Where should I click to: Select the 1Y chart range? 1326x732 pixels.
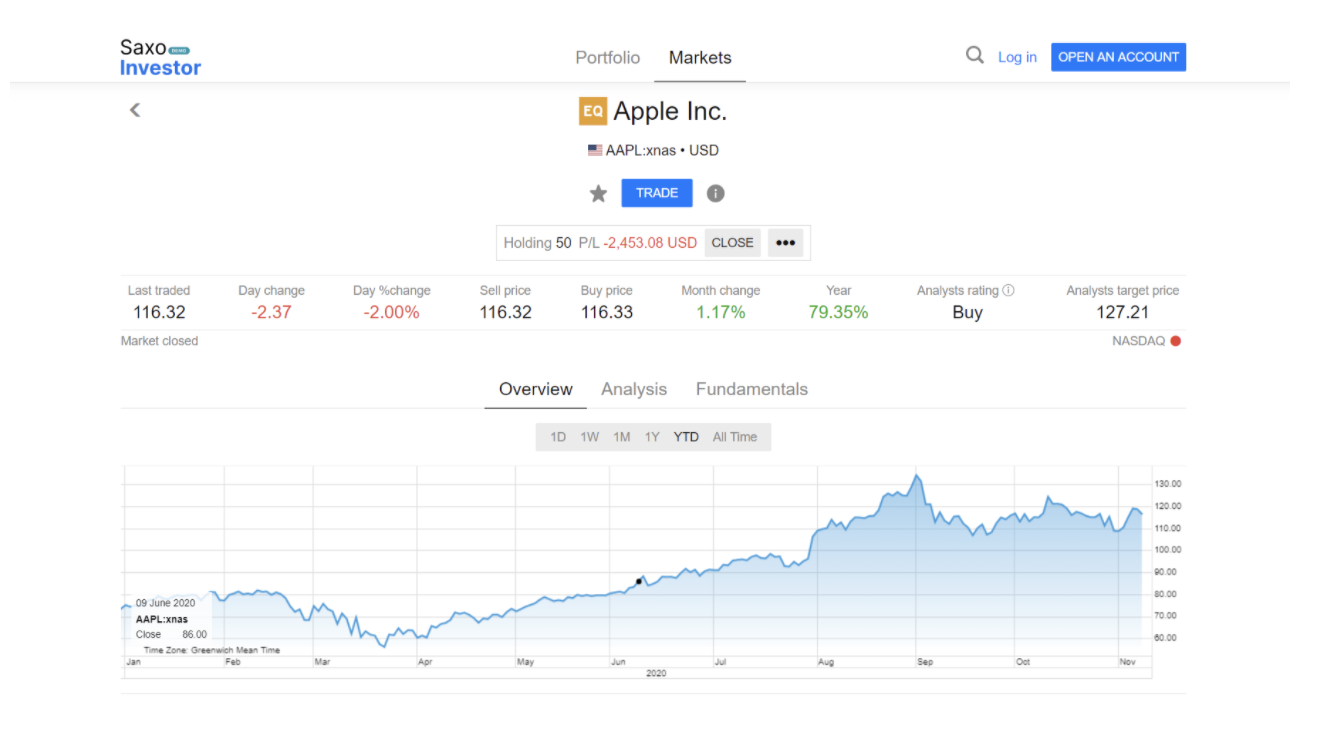point(652,437)
